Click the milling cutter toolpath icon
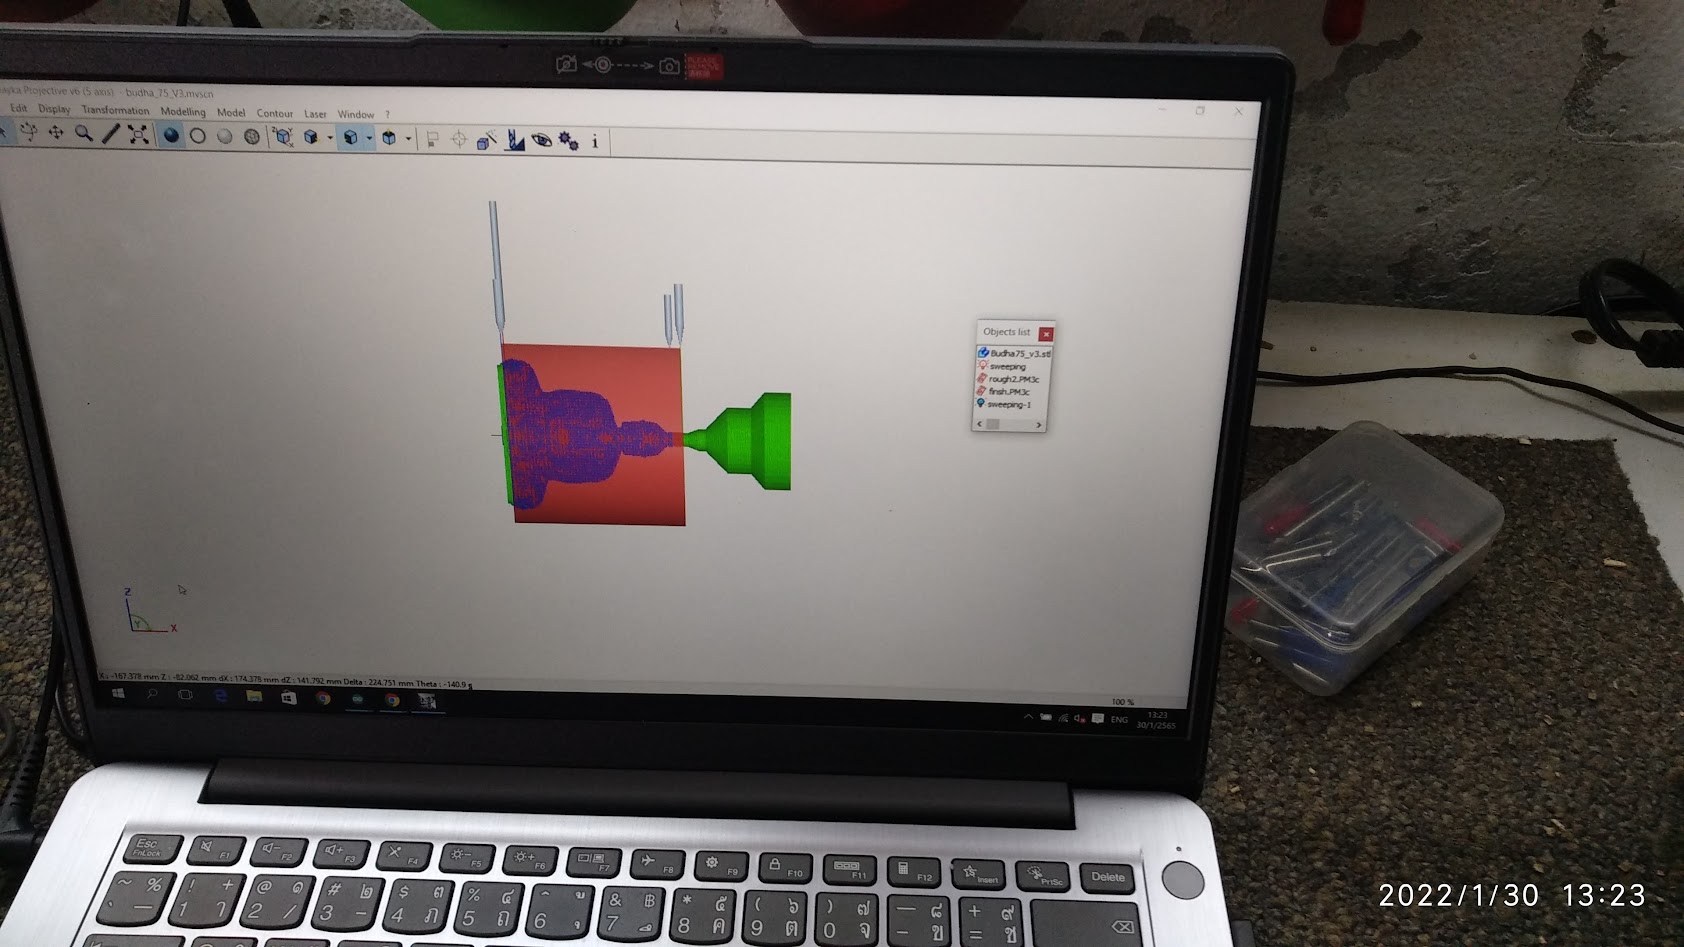The image size is (1684, 947). click(x=515, y=140)
